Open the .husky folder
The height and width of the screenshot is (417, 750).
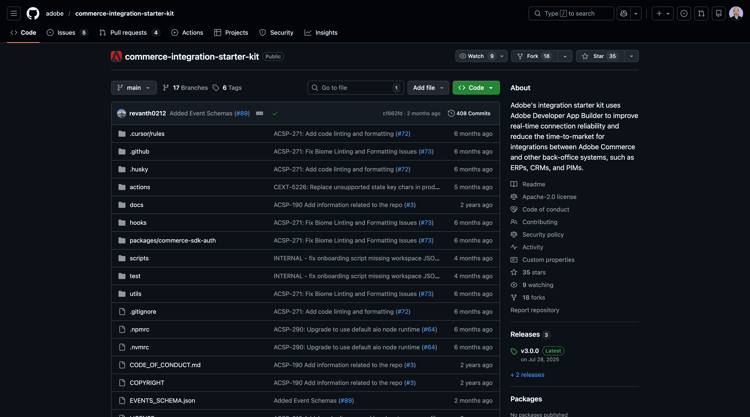pos(139,169)
